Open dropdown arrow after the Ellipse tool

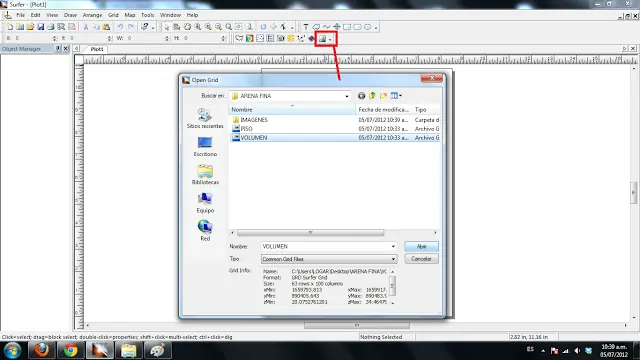pyautogui.click(x=376, y=27)
